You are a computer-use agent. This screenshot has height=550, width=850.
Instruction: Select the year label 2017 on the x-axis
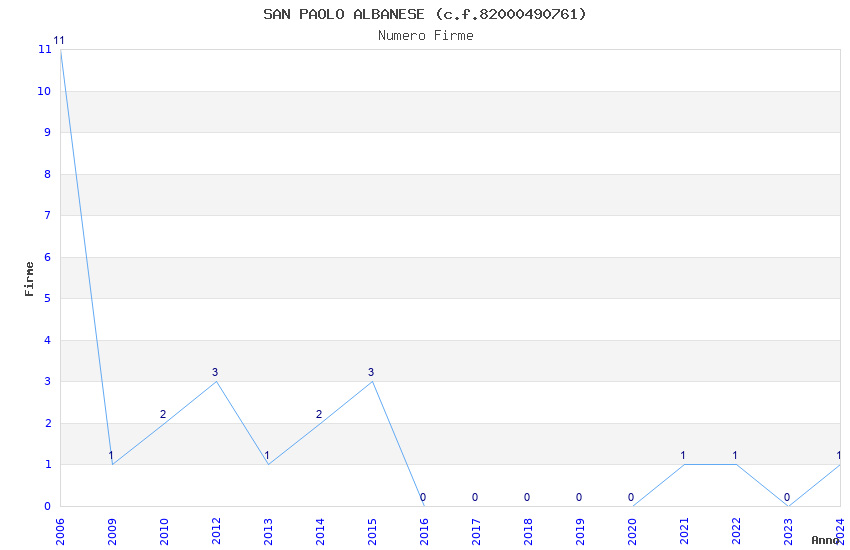(x=476, y=532)
